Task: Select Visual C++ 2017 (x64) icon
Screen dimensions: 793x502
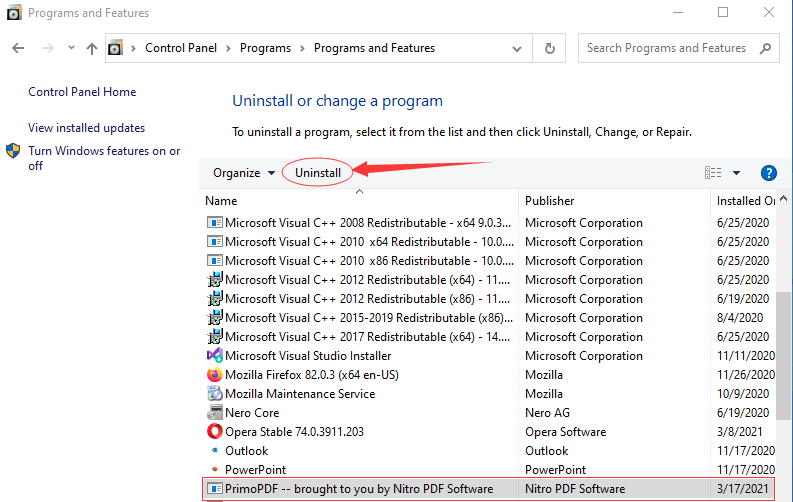Action: pos(215,337)
